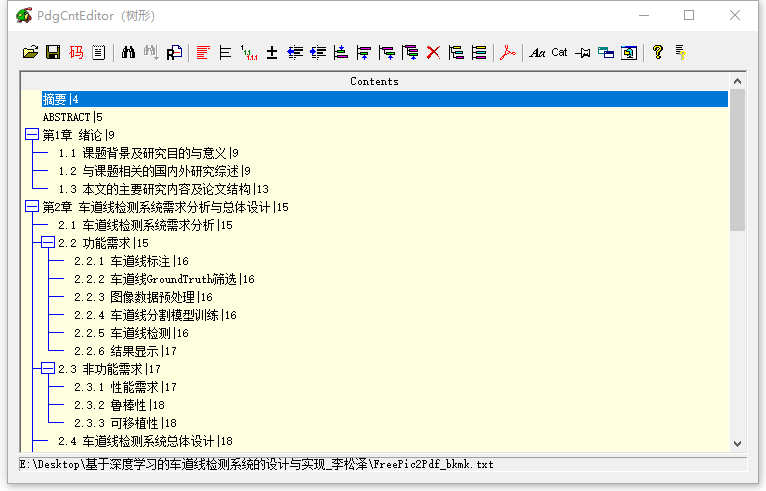766x491 pixels.
Task: Click the grayed Find Next binoculars icon
Action: [x=151, y=52]
